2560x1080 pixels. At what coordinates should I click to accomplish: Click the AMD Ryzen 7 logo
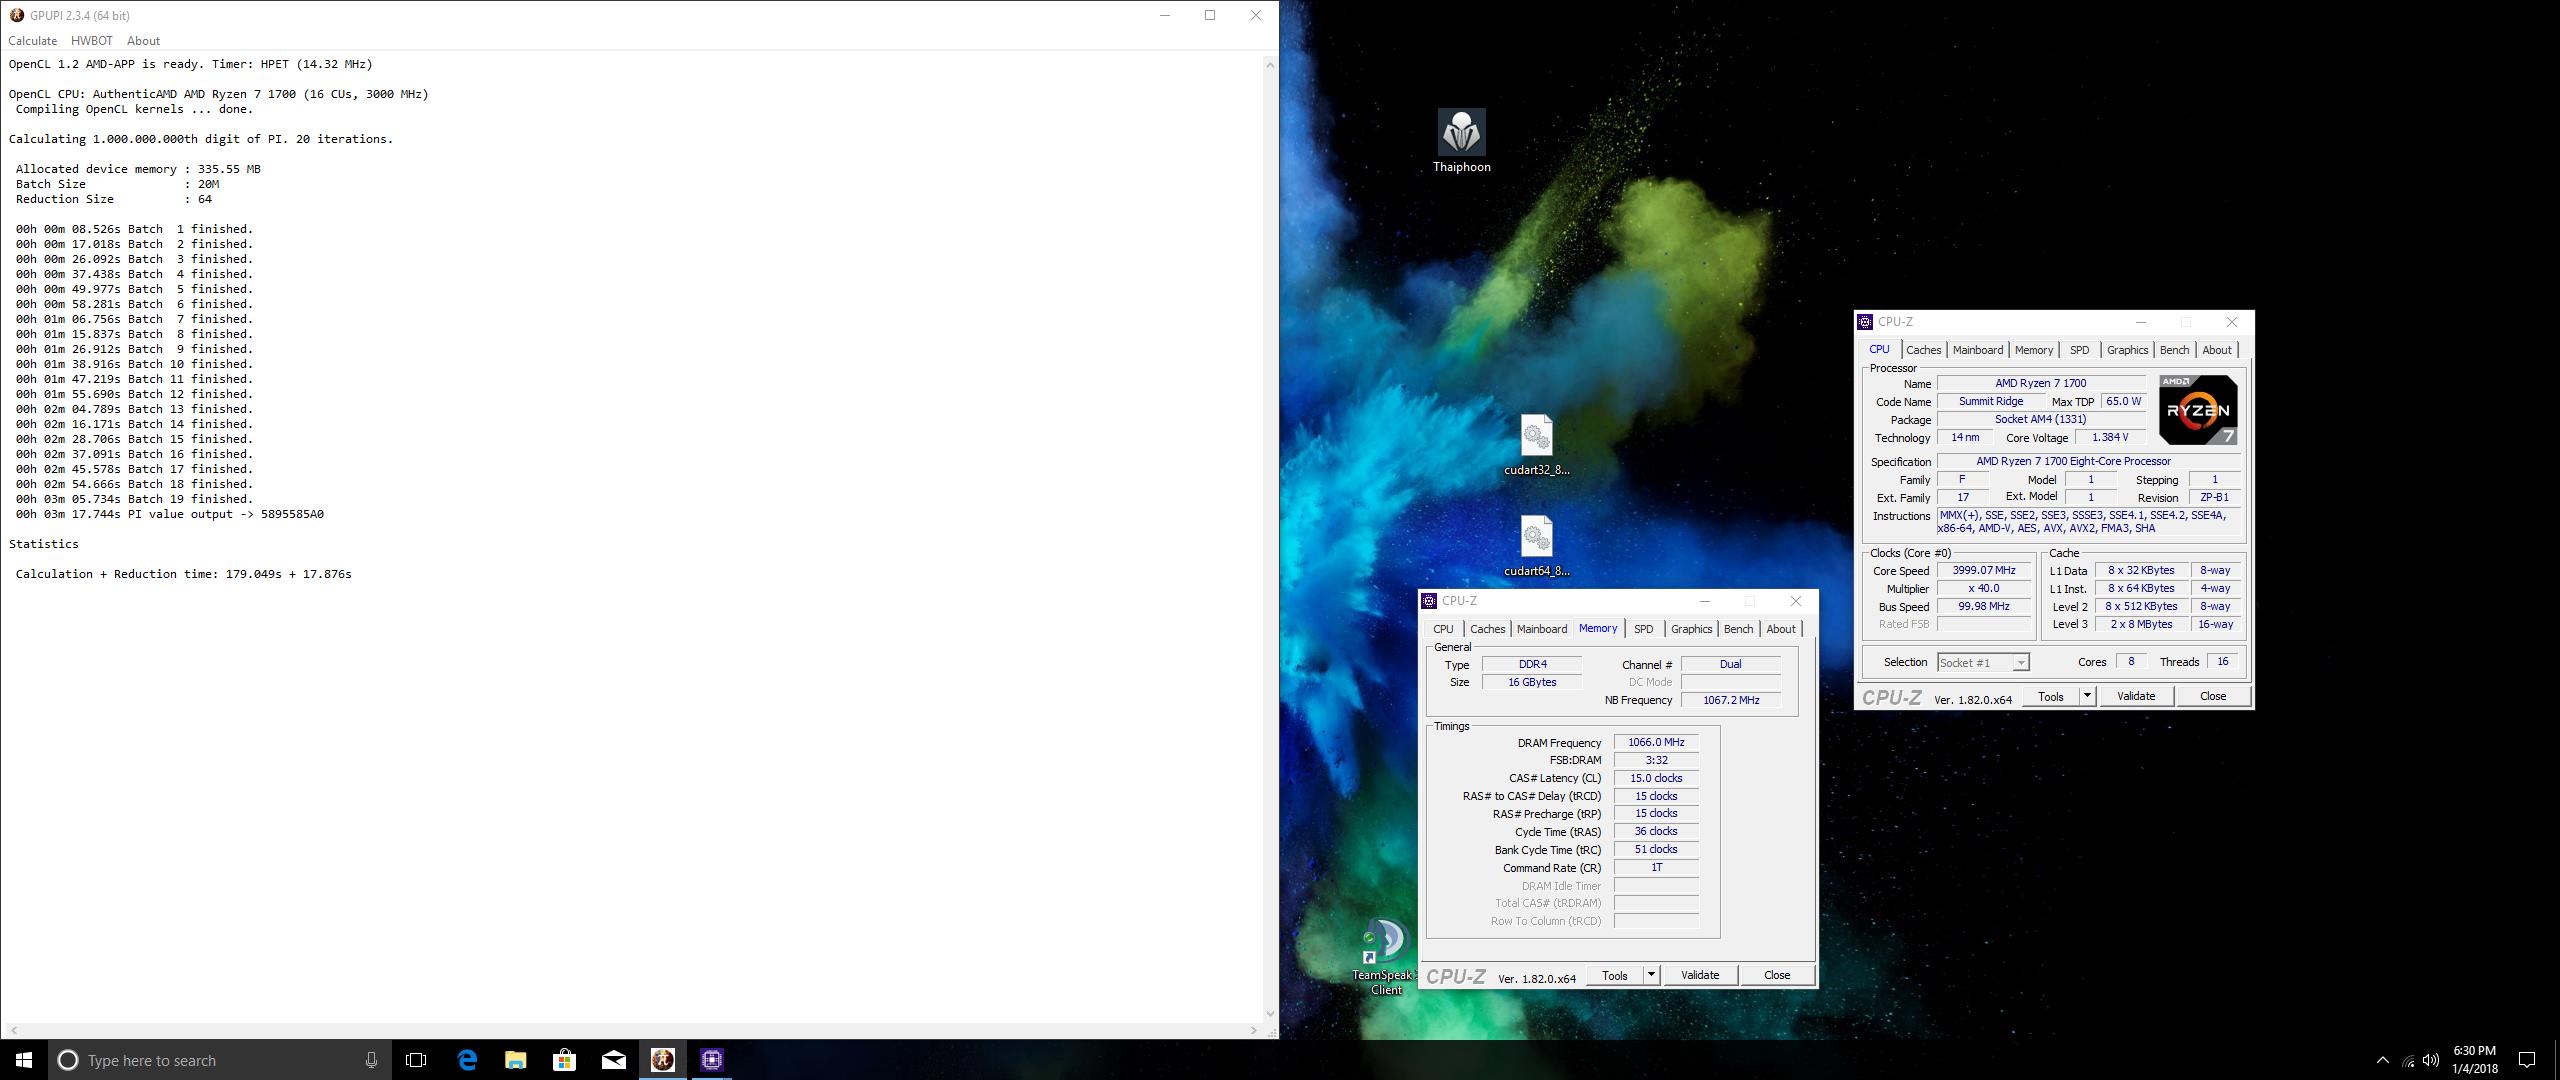point(2197,410)
